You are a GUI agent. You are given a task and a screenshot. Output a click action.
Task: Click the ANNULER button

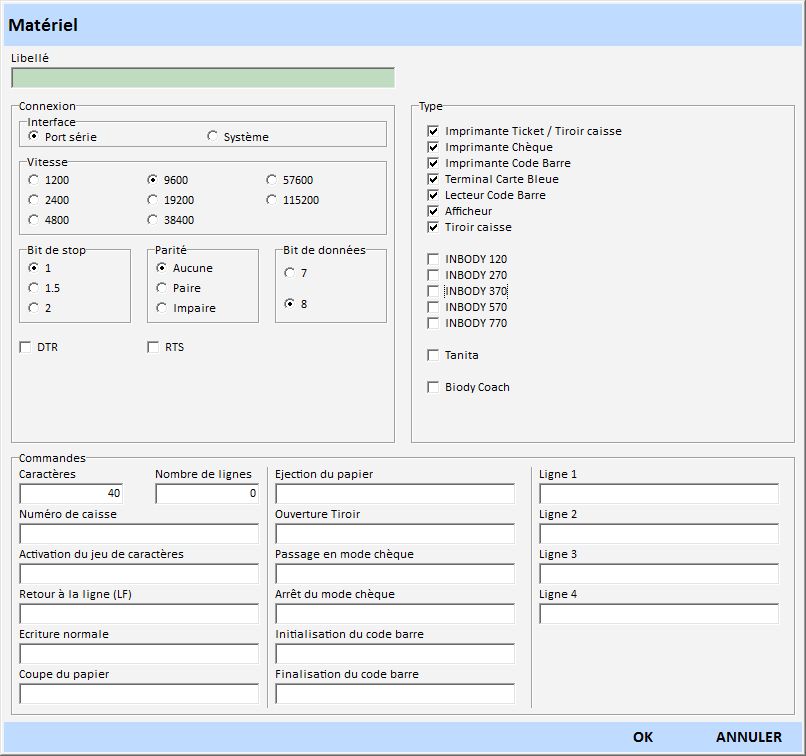(x=748, y=737)
